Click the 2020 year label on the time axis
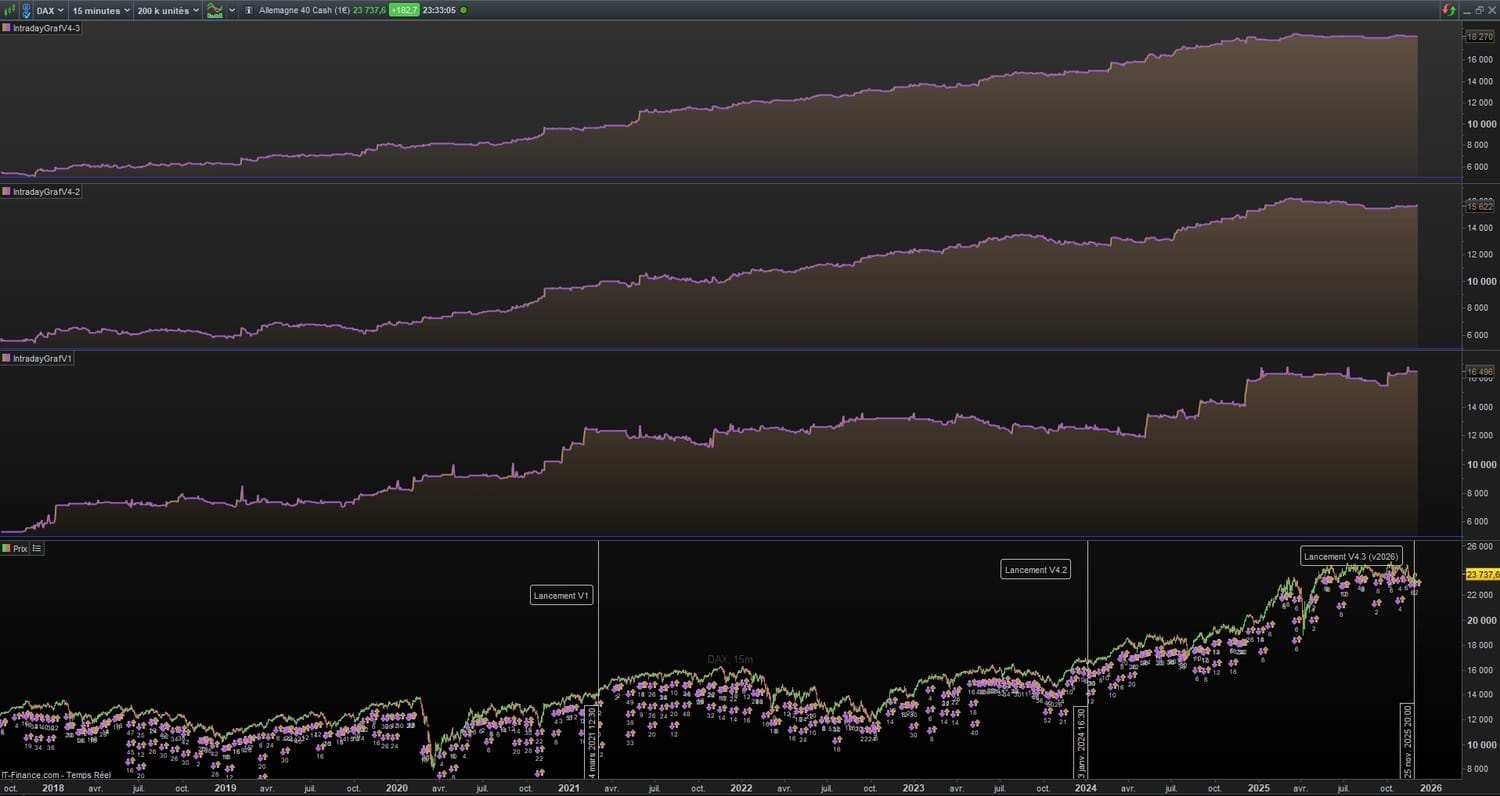This screenshot has width=1500, height=796. point(397,788)
